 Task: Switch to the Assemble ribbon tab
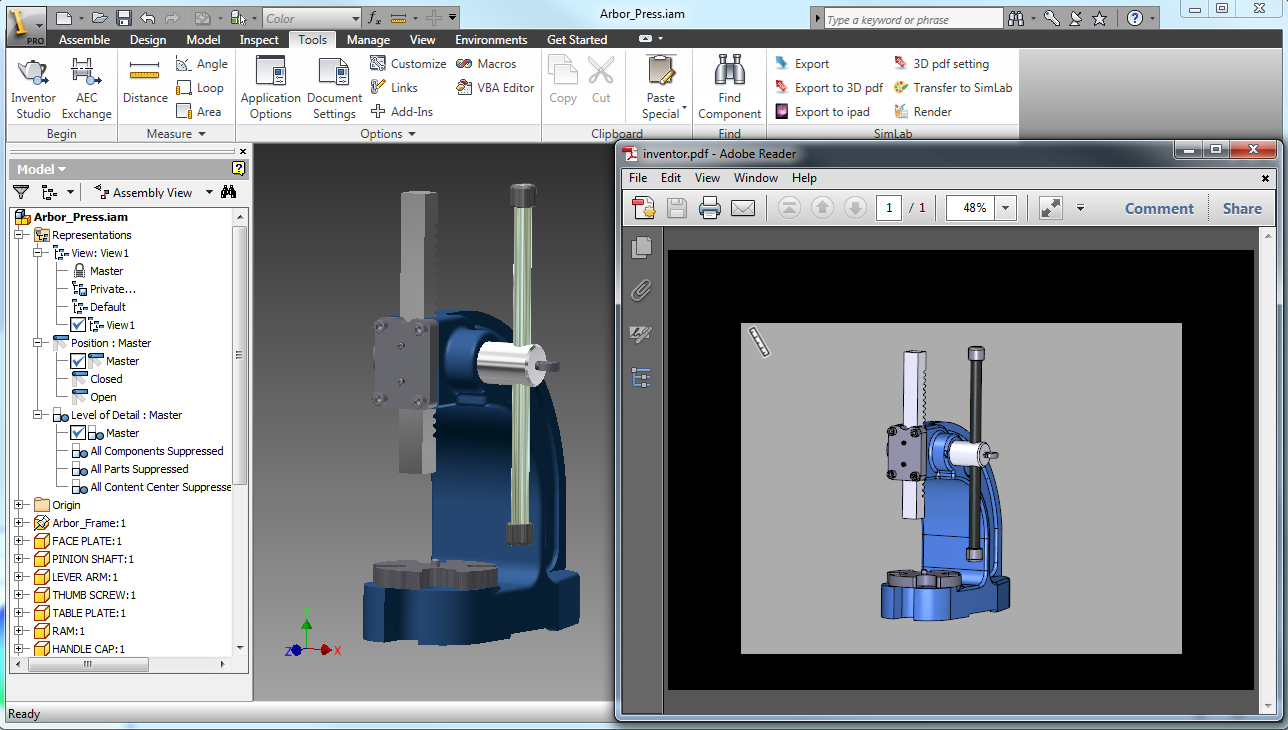coord(84,40)
